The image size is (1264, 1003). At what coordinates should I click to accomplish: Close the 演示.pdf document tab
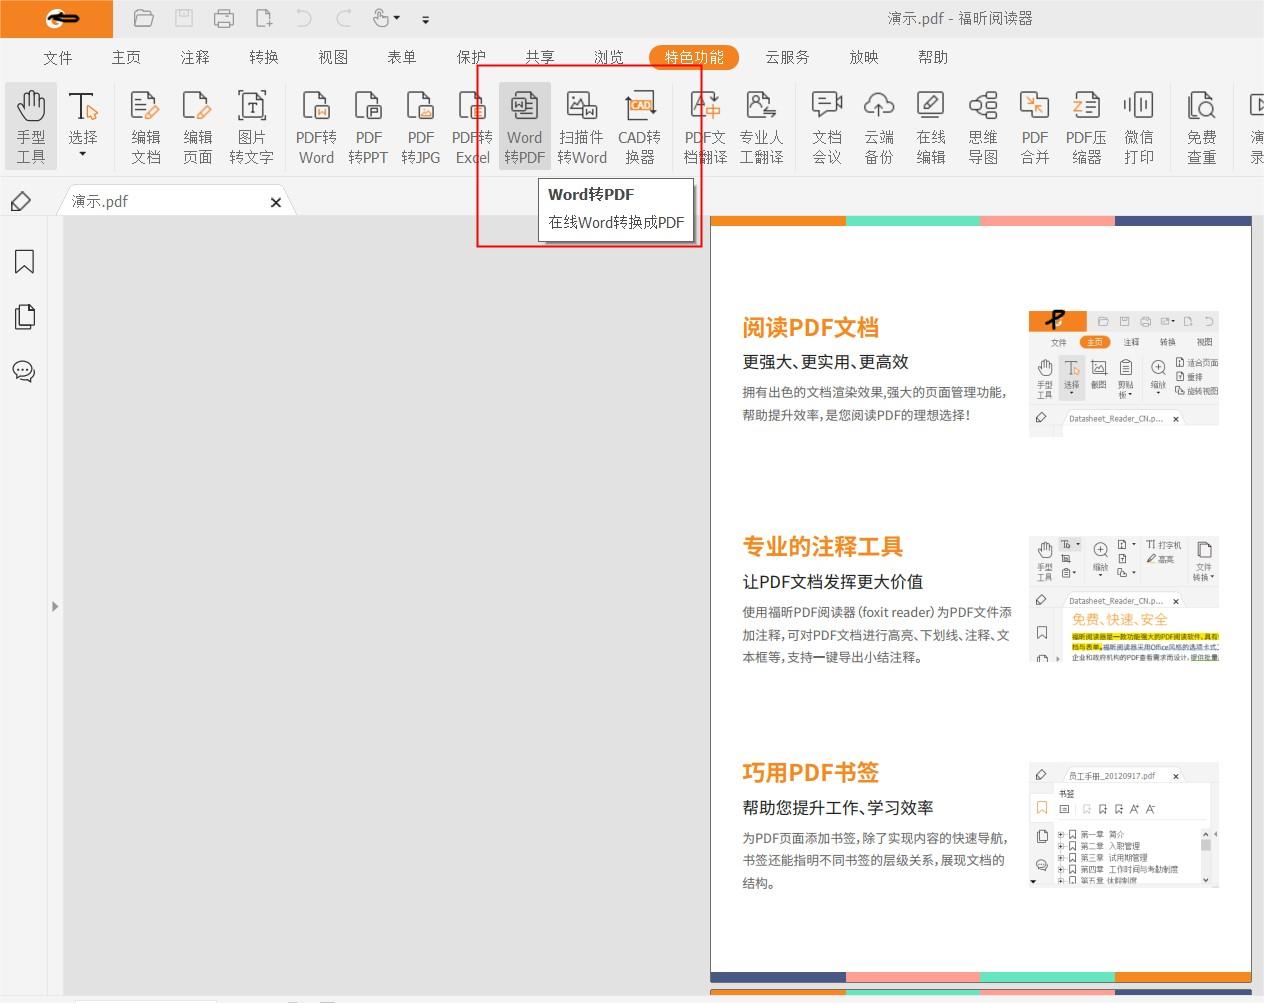tap(276, 202)
